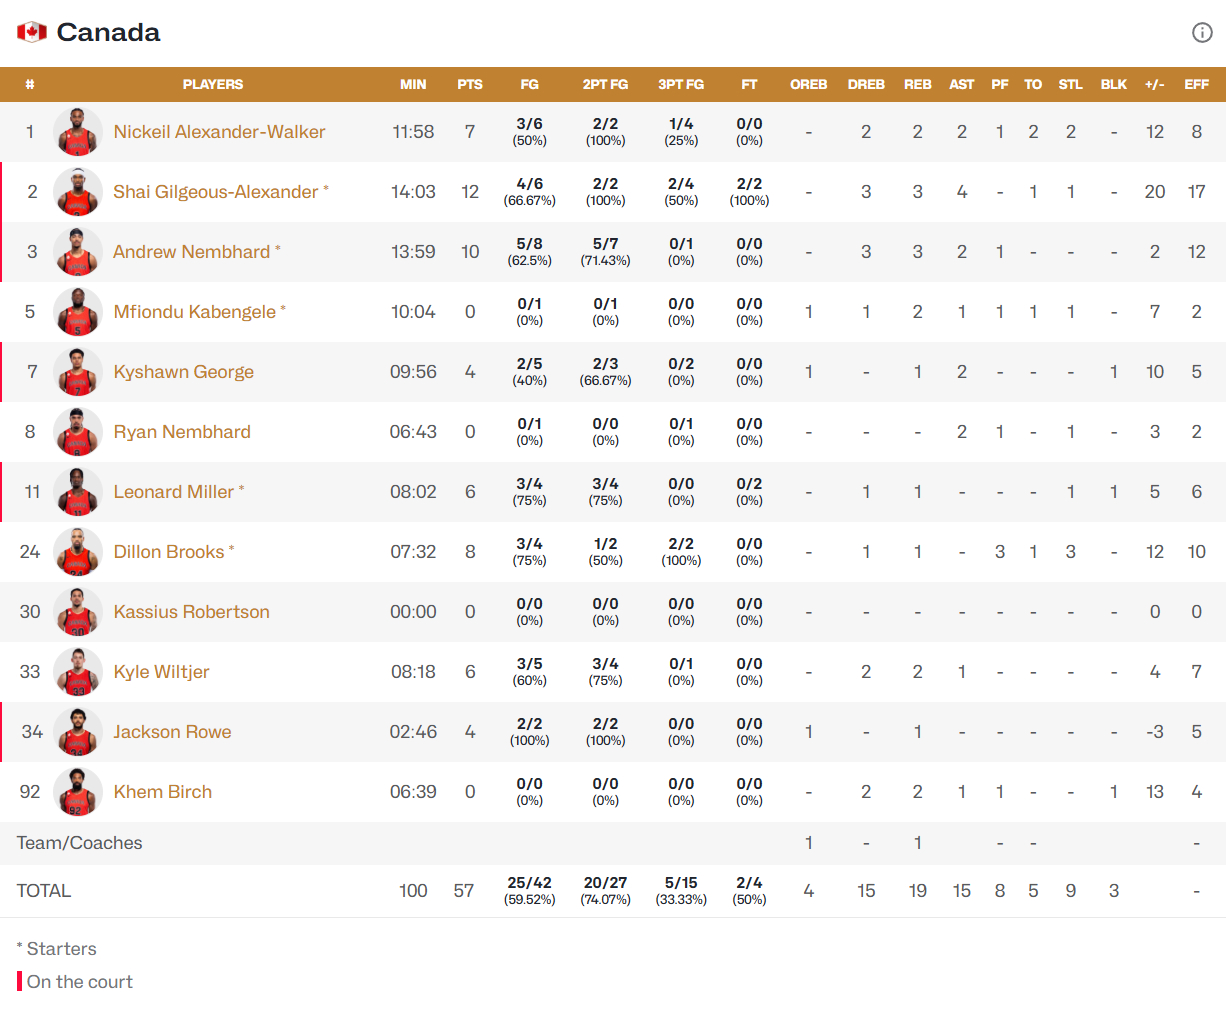The width and height of the screenshot is (1226, 1010).
Task: Select Khem Birch's 06:39 minutes cell
Action: point(413,792)
